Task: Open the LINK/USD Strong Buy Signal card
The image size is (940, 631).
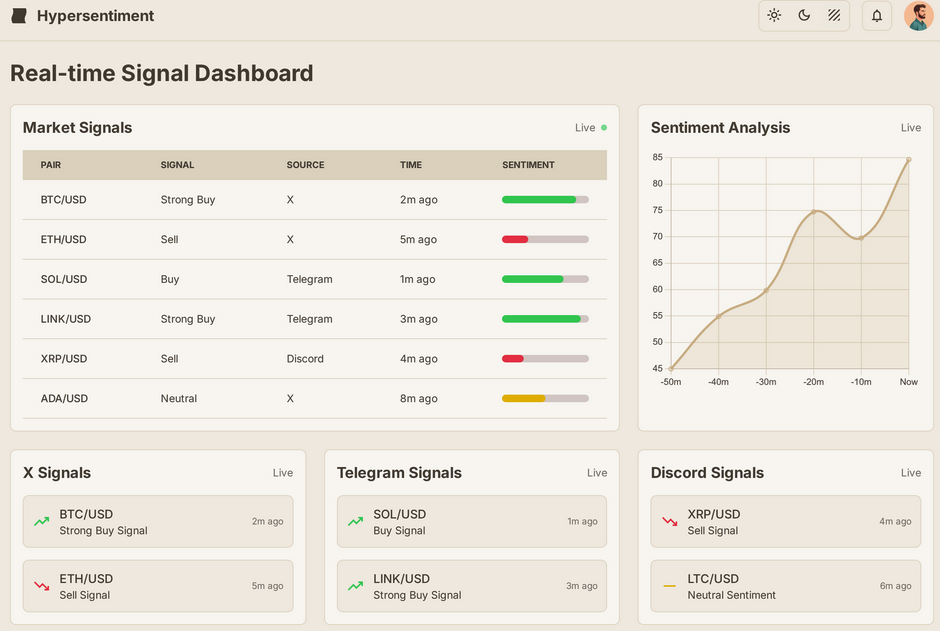Action: point(471,586)
